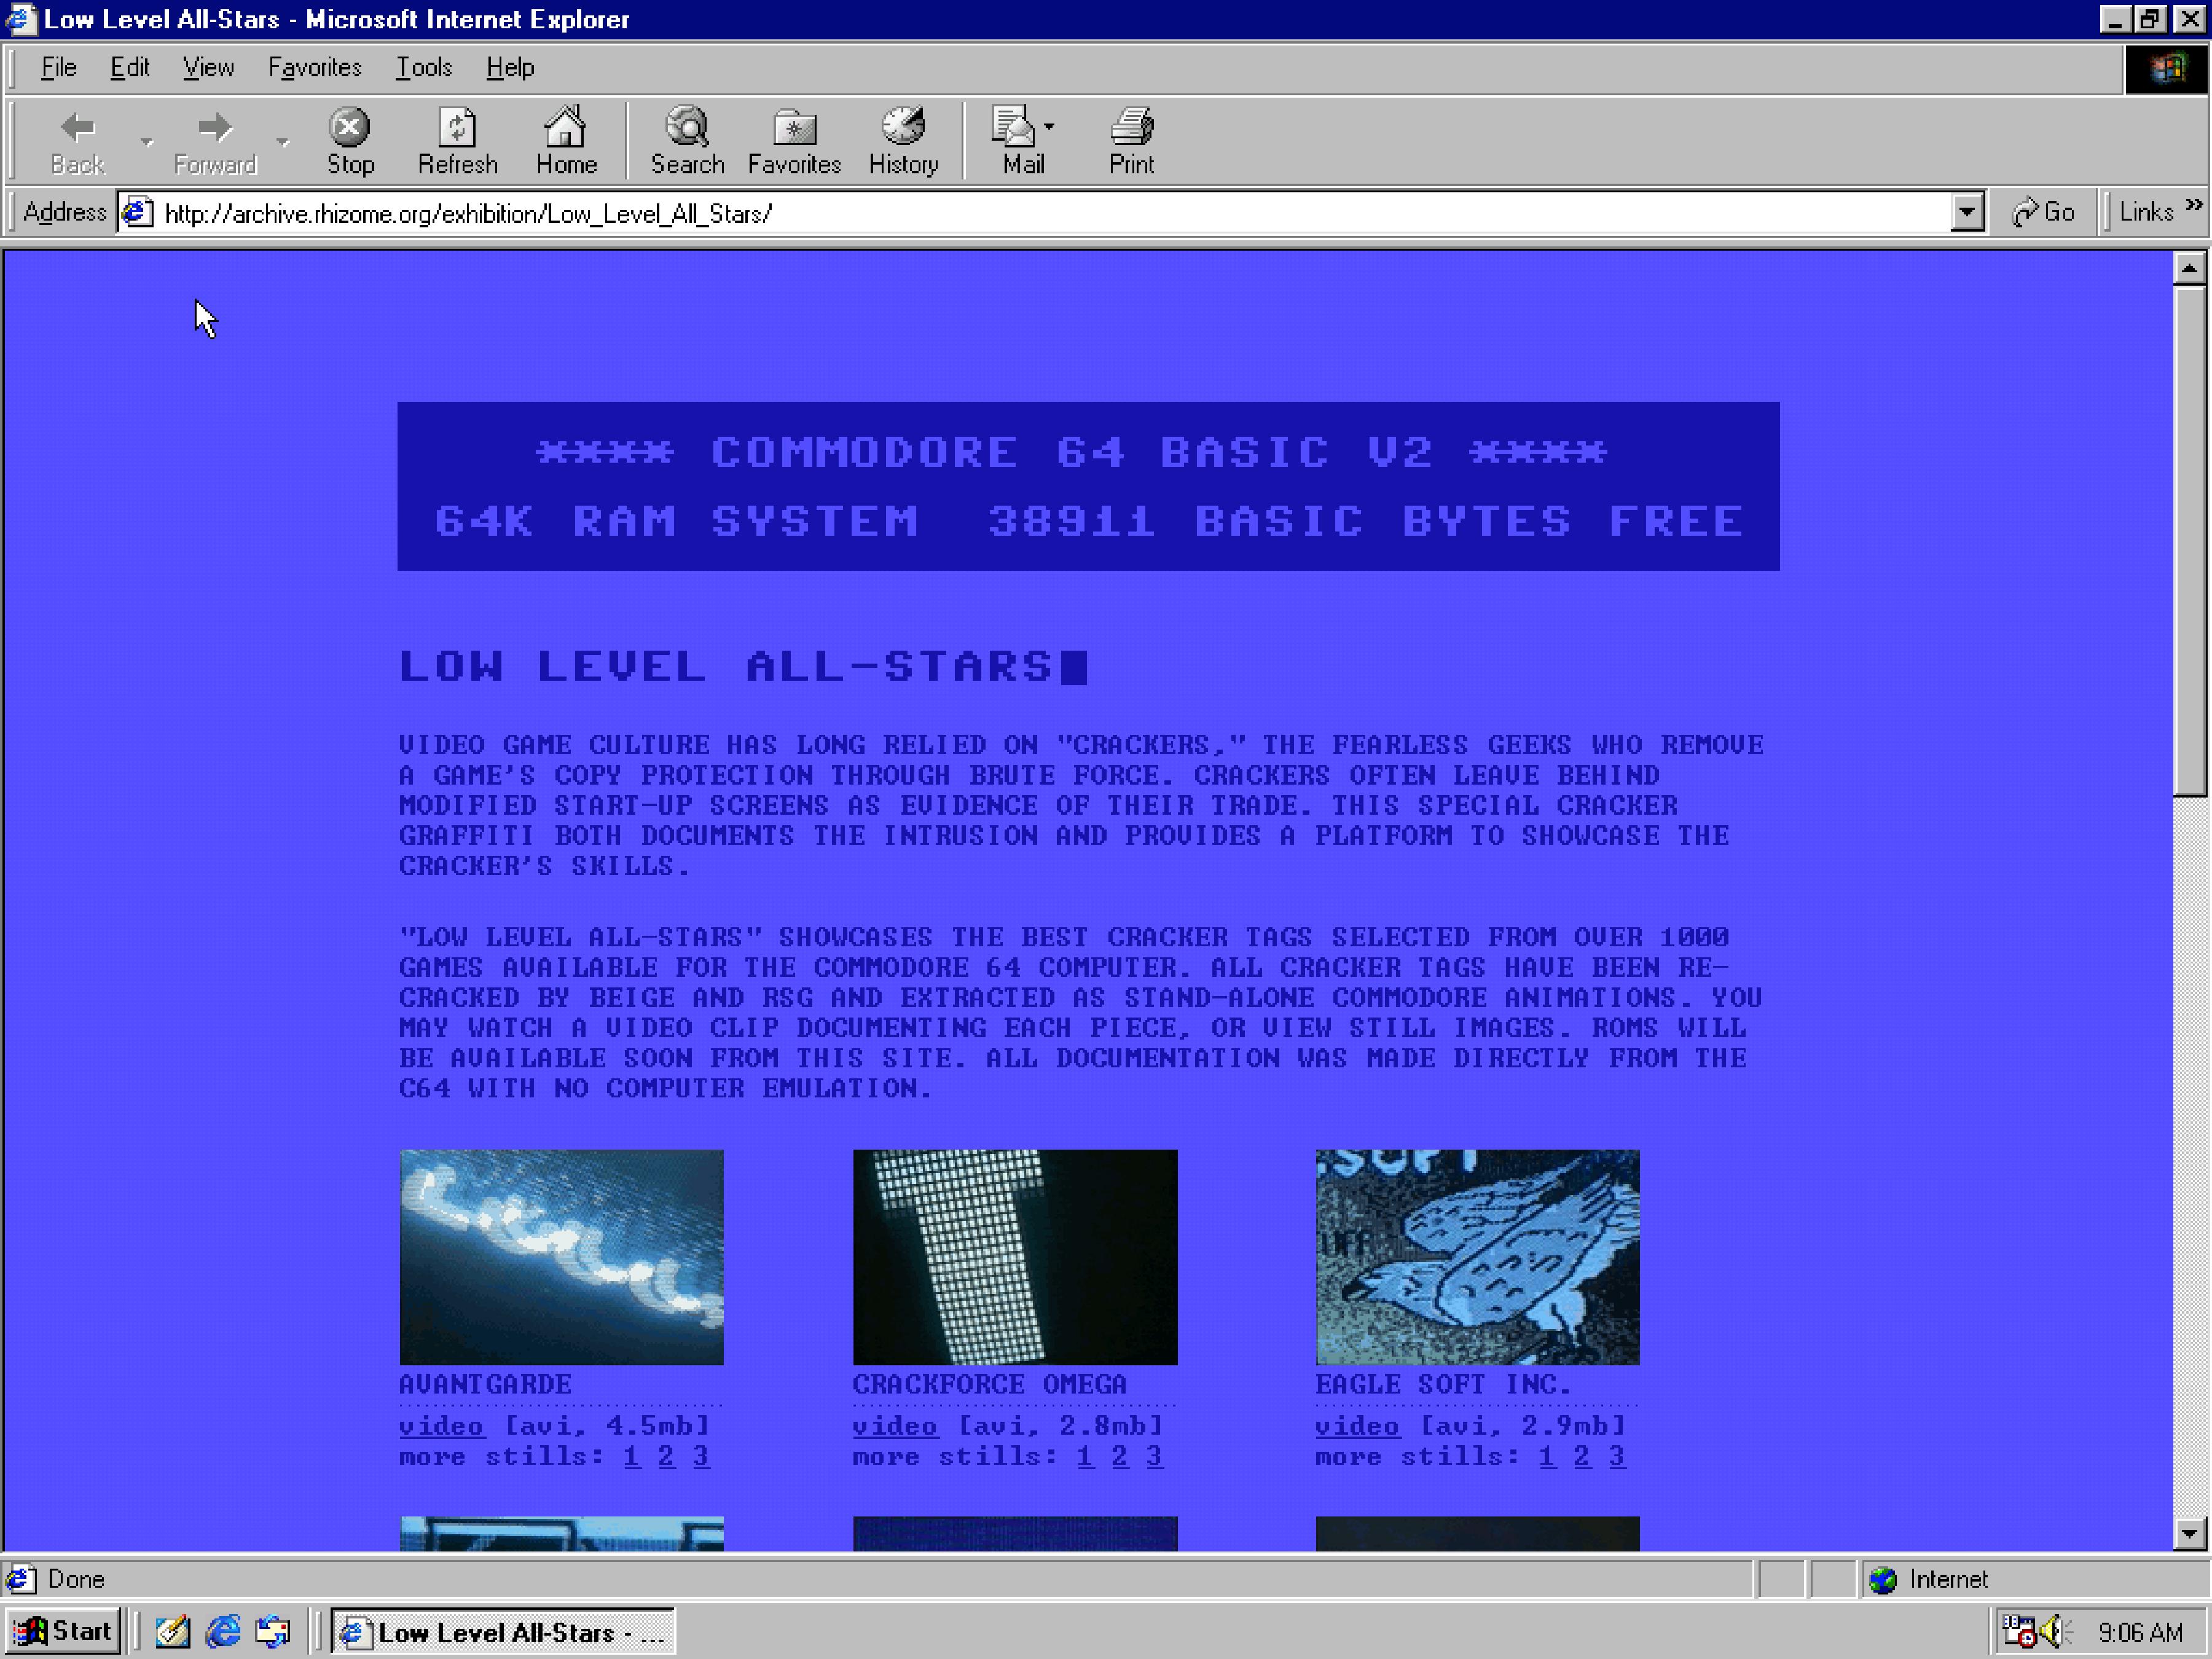Open the Favorites menu
This screenshot has width=2212, height=1659.
[314, 67]
